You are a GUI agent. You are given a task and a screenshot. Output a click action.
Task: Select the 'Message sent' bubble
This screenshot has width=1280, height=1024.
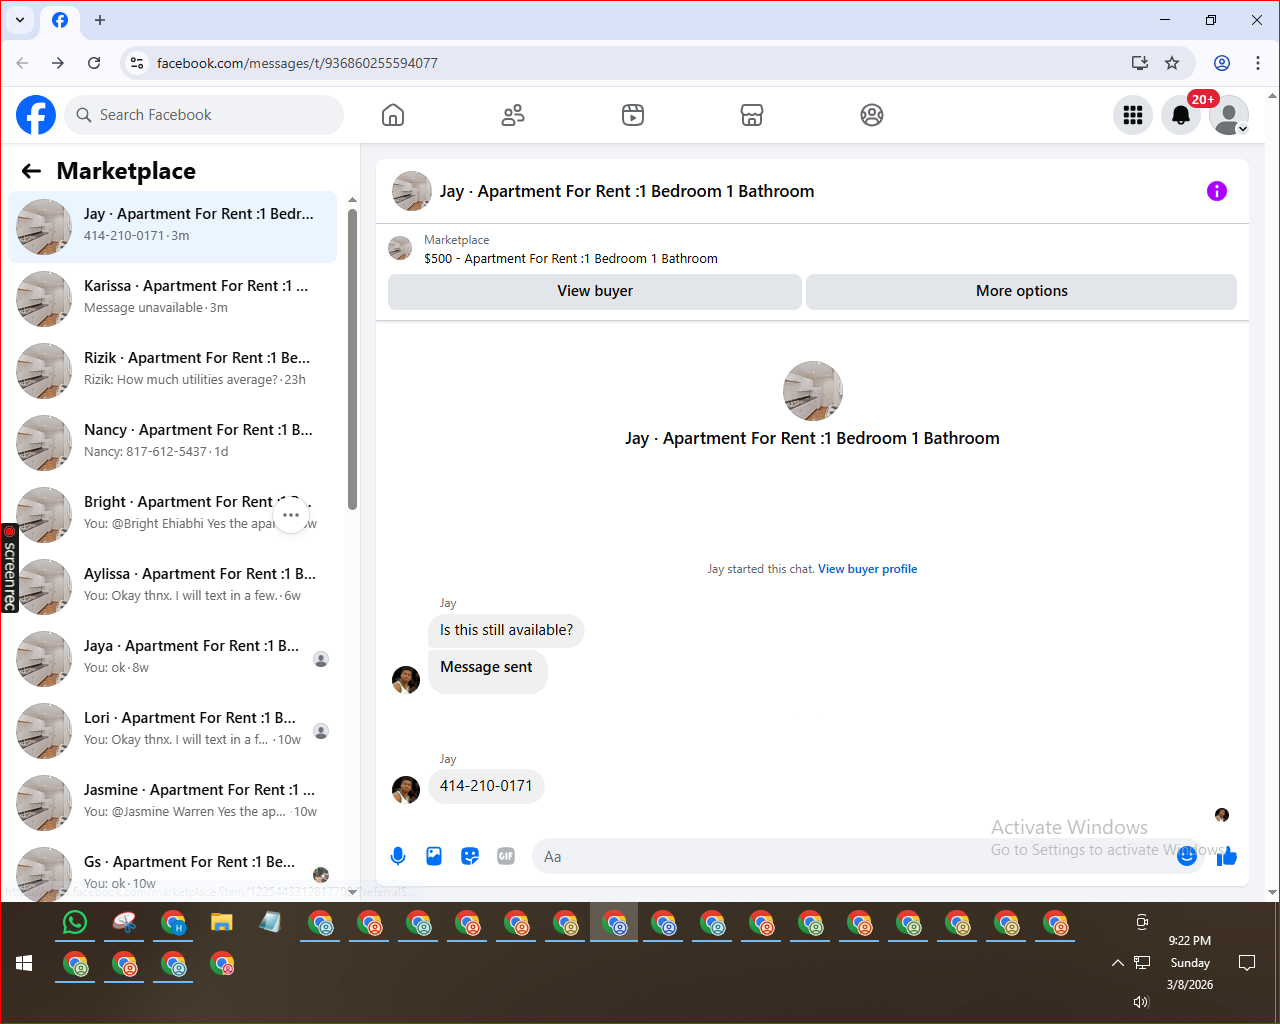tap(487, 670)
